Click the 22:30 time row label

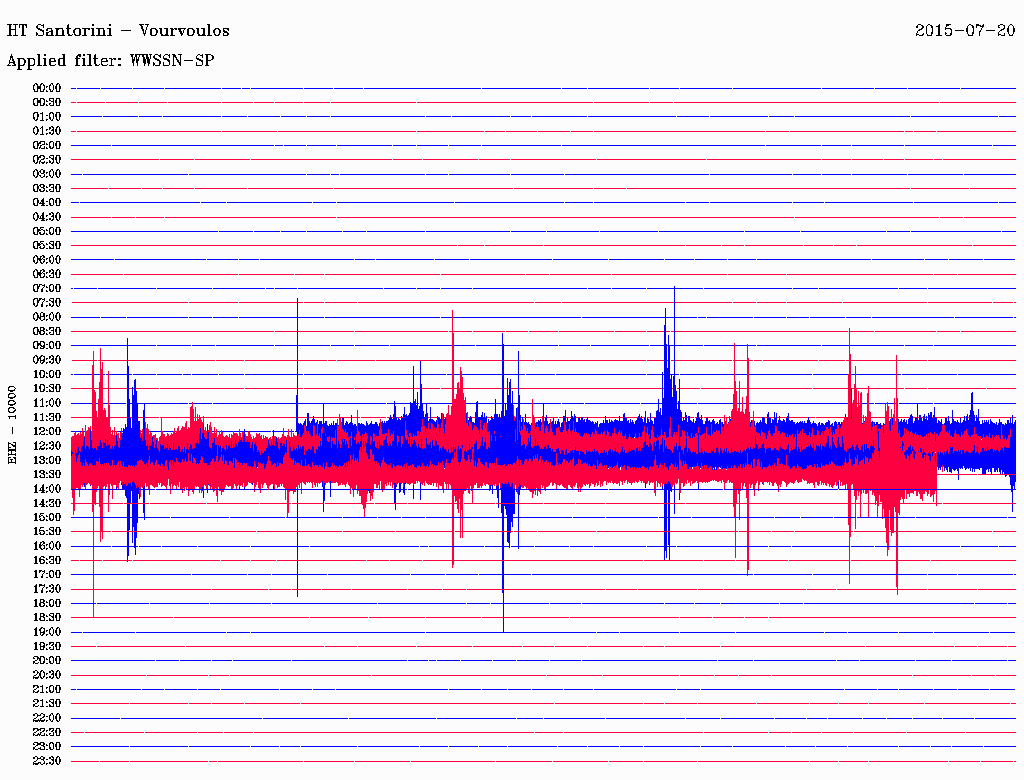[x=47, y=732]
